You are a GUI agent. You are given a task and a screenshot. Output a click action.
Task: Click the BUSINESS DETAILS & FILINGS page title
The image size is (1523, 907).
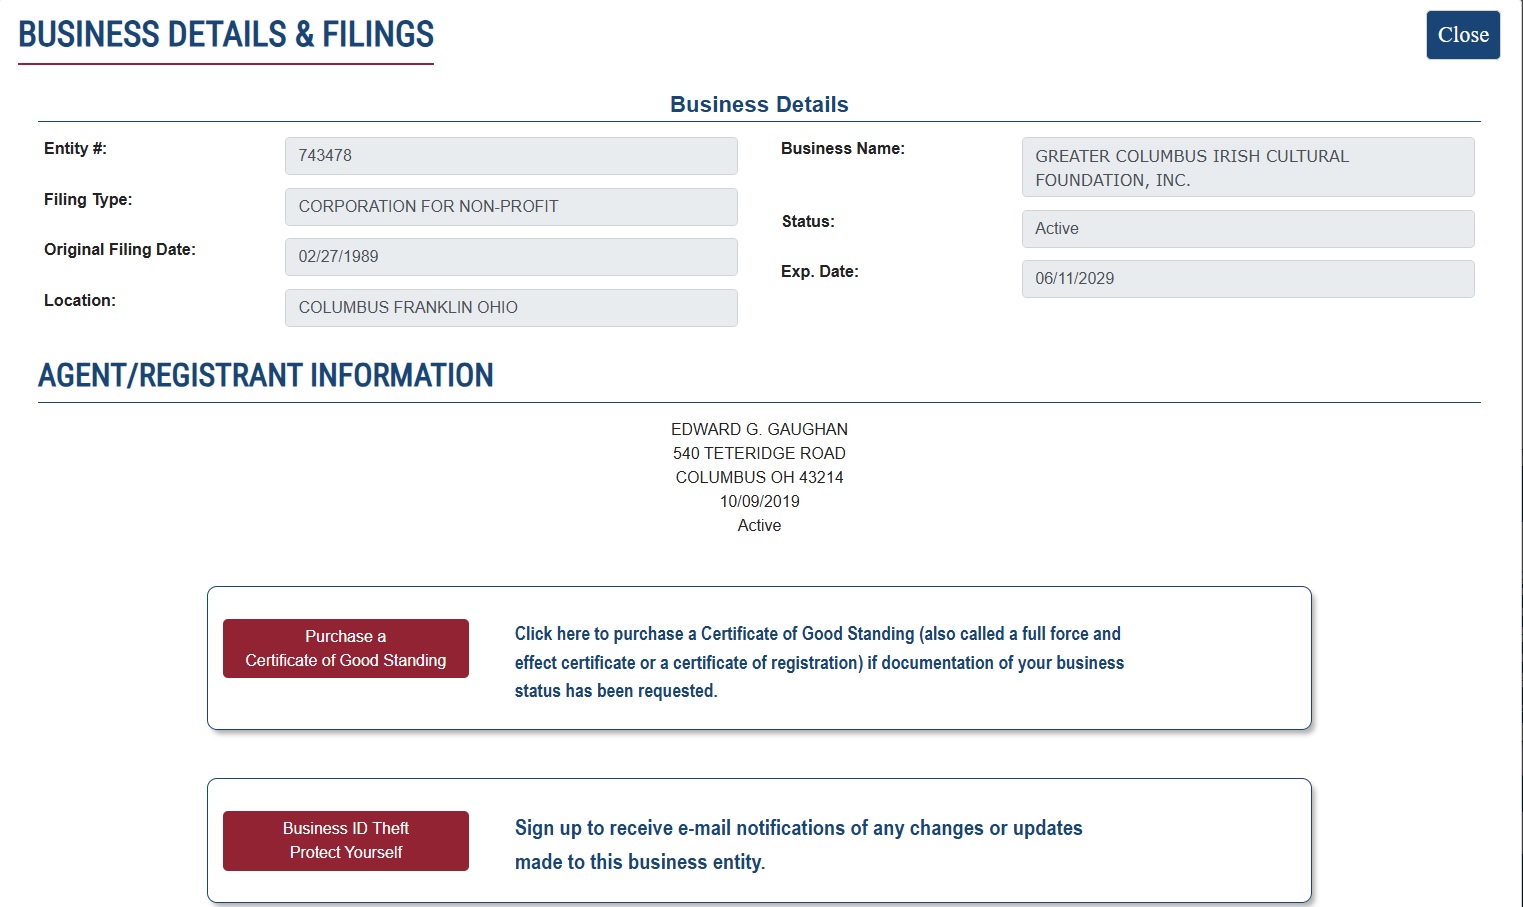[x=226, y=35]
